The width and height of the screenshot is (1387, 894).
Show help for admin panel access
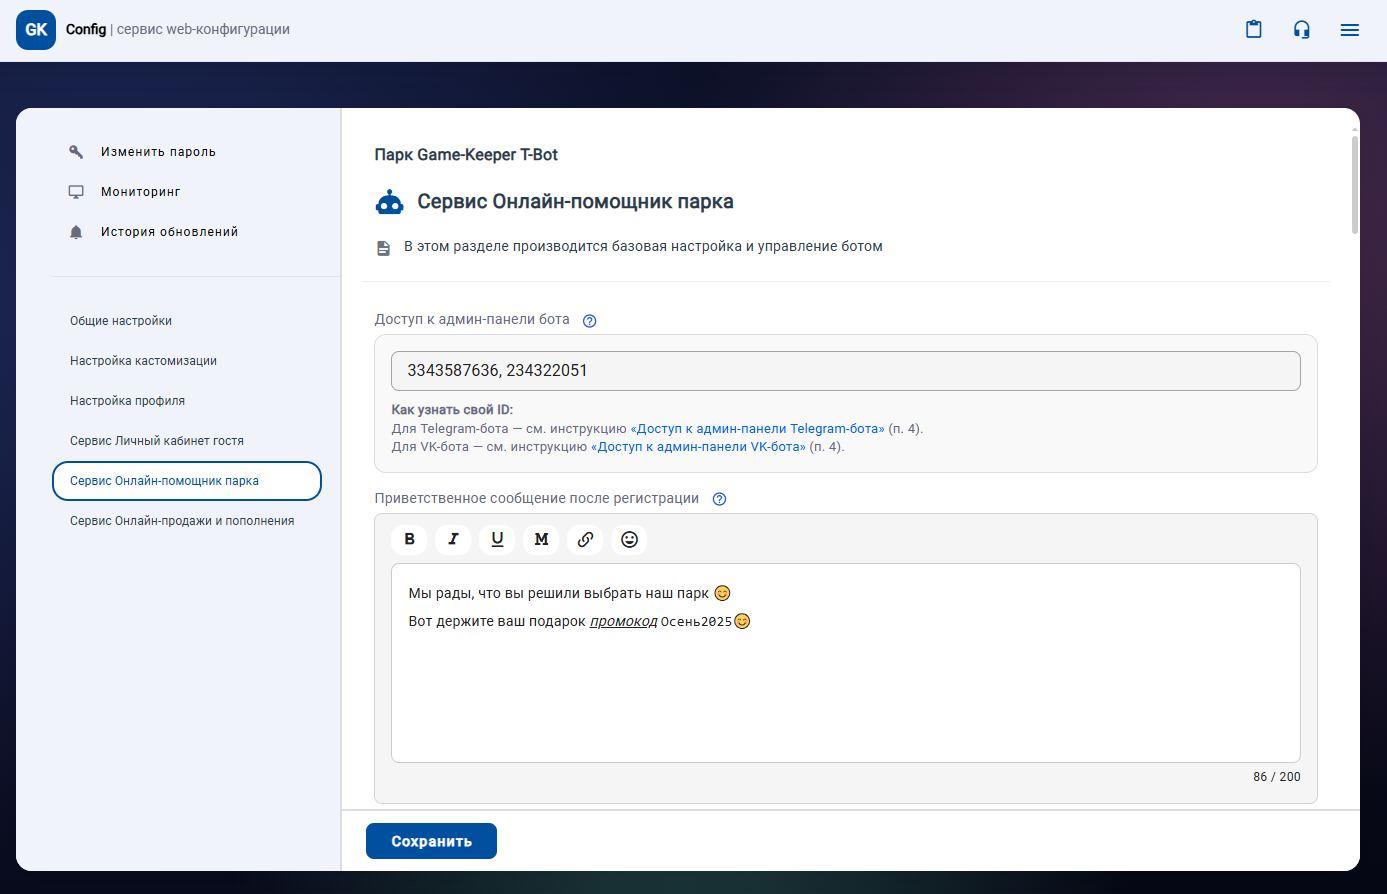[x=589, y=321]
